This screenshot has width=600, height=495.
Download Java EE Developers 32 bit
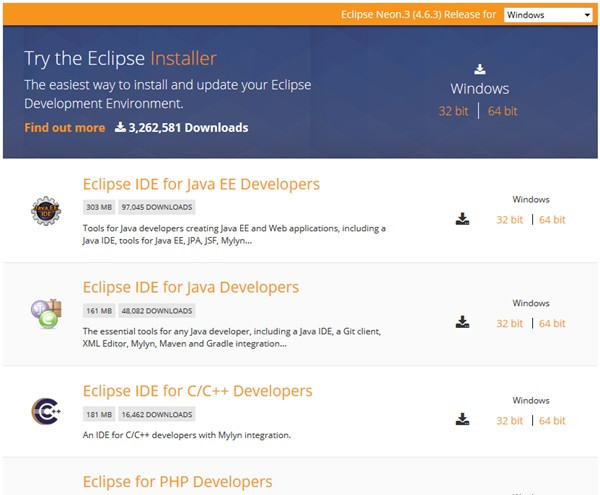(x=509, y=220)
